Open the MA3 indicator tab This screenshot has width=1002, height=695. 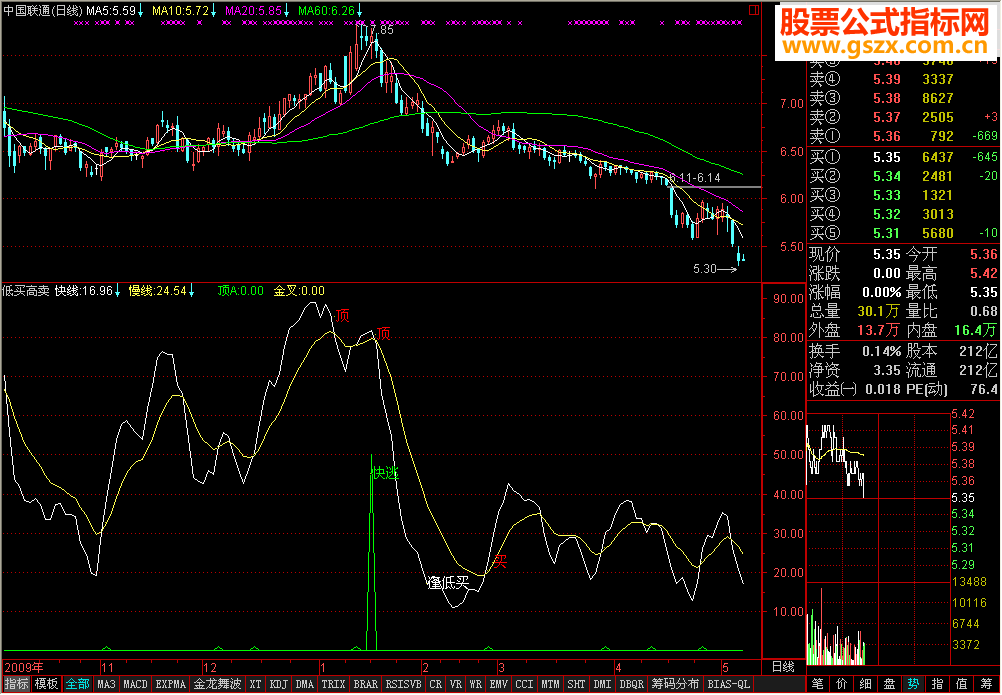(106, 684)
